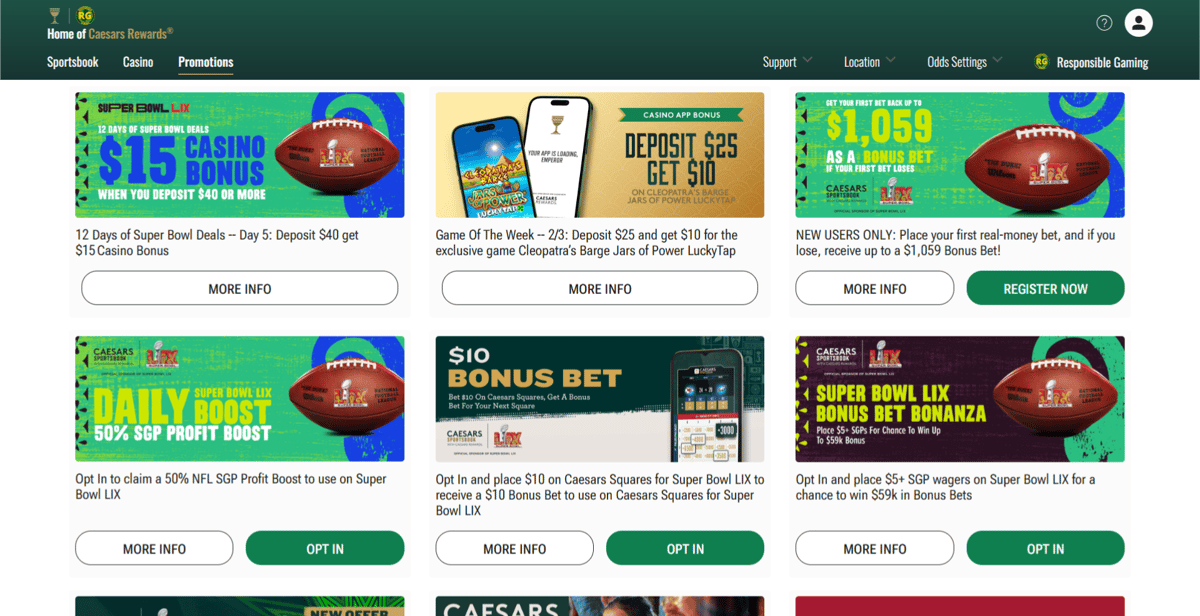The height and width of the screenshot is (616, 1200).
Task: Opt in to Bonus Bet Bonanza promotion
Action: [1045, 549]
